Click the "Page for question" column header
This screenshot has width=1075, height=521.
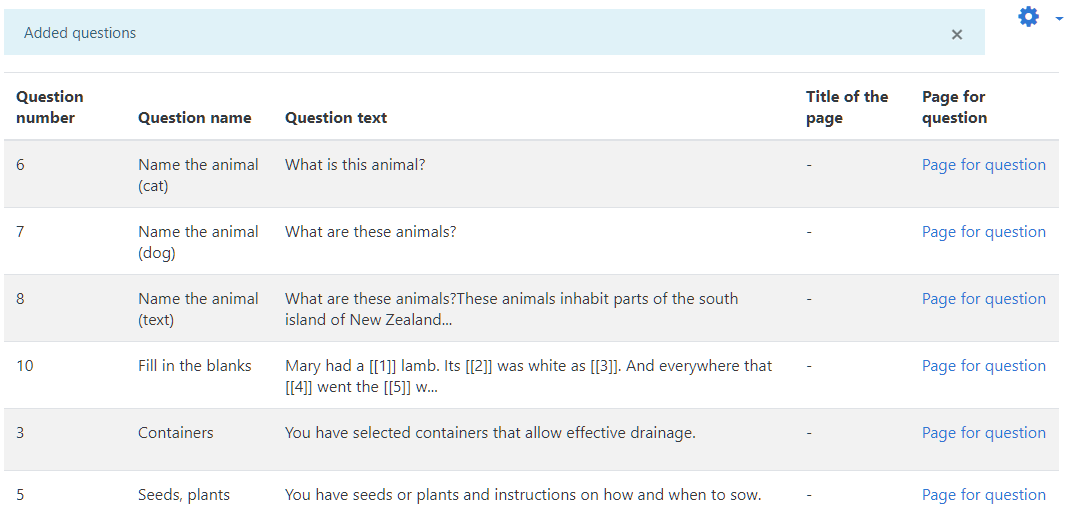pos(954,107)
